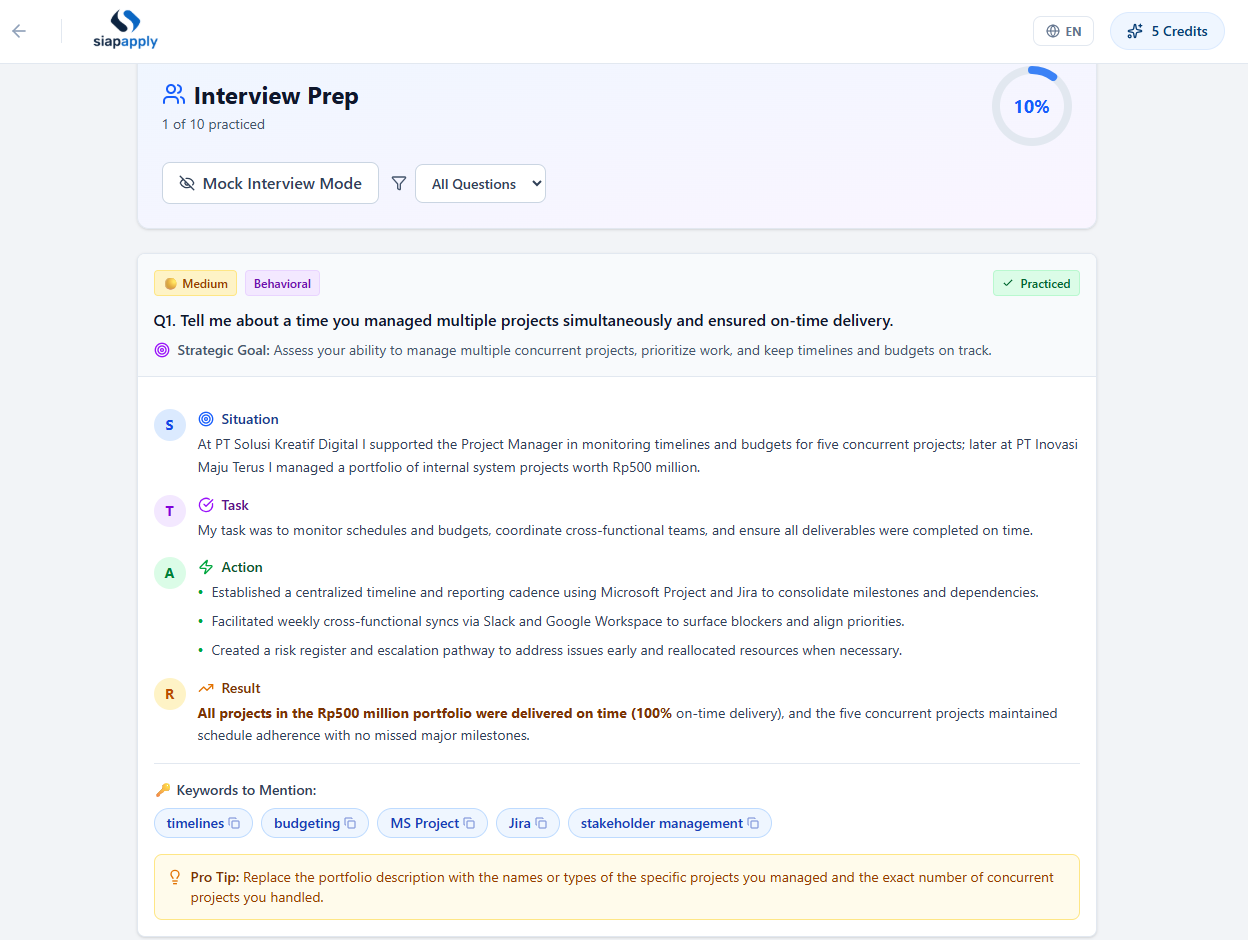Image resolution: width=1248 pixels, height=940 pixels.
Task: Click the Pro Tip text box
Action: click(x=617, y=887)
